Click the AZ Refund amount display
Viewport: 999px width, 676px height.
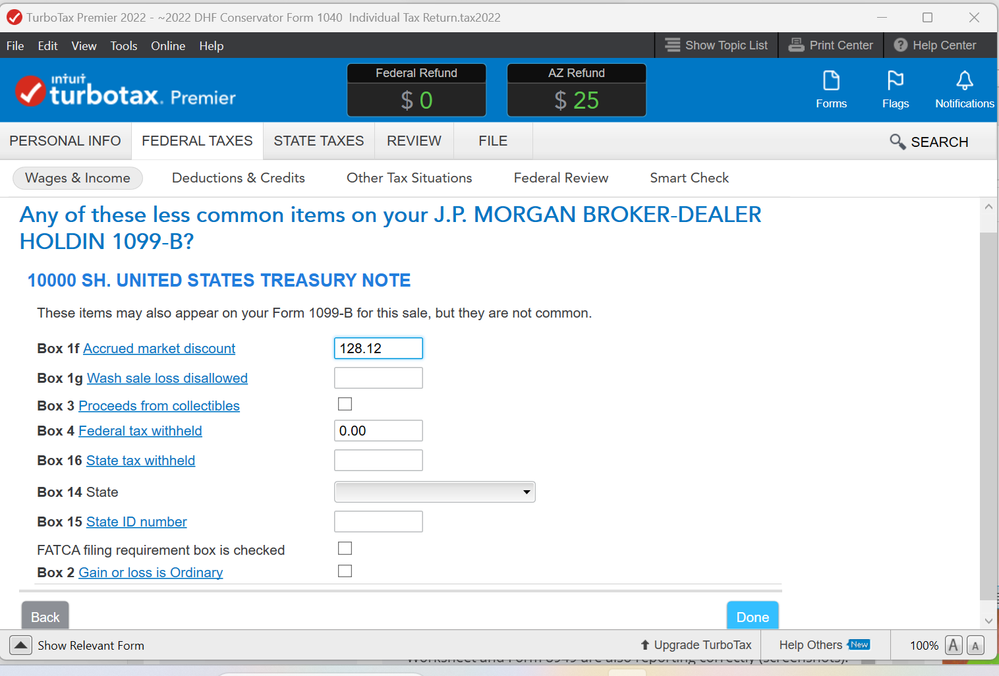point(577,100)
